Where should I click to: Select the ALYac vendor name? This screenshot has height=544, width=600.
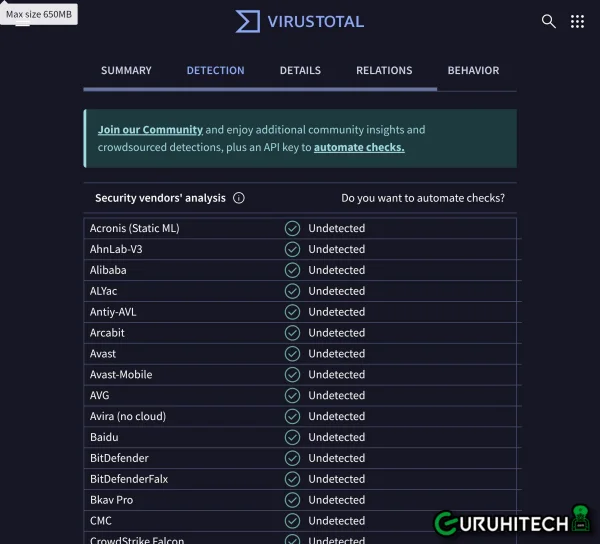[x=103, y=291]
